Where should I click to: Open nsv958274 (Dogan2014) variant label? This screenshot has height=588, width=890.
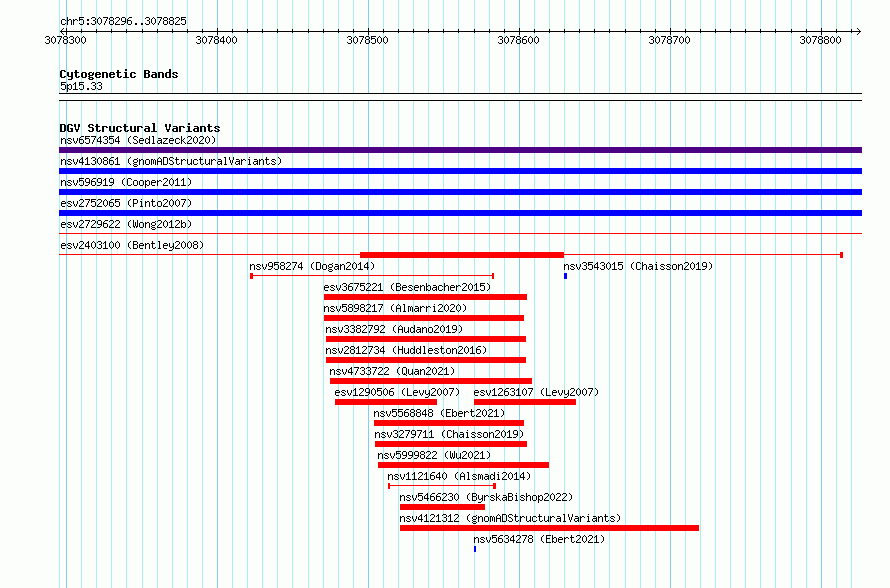click(x=312, y=266)
